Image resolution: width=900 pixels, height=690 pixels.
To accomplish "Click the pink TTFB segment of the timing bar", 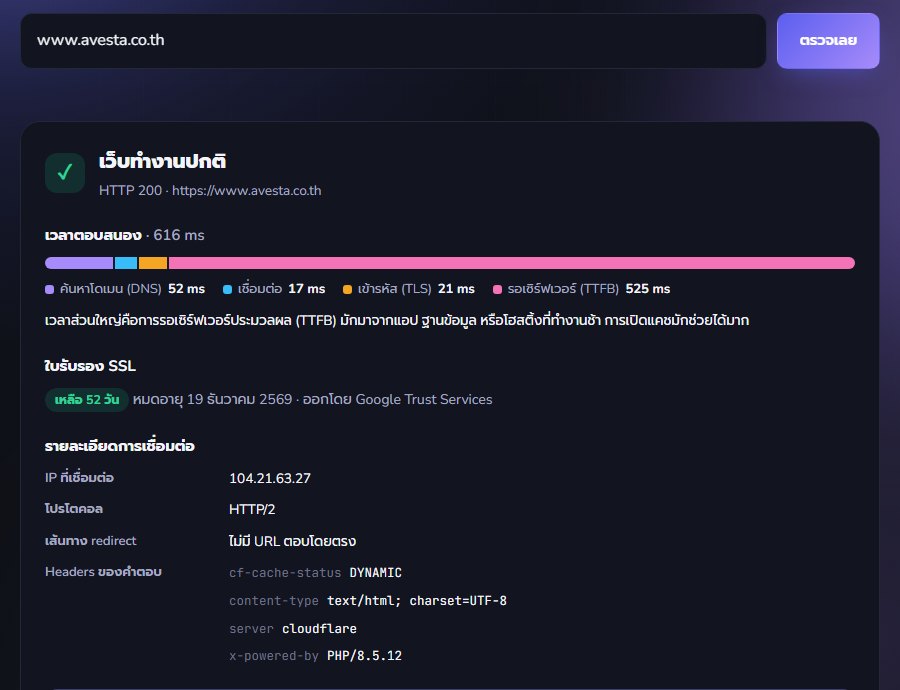I will [x=511, y=263].
